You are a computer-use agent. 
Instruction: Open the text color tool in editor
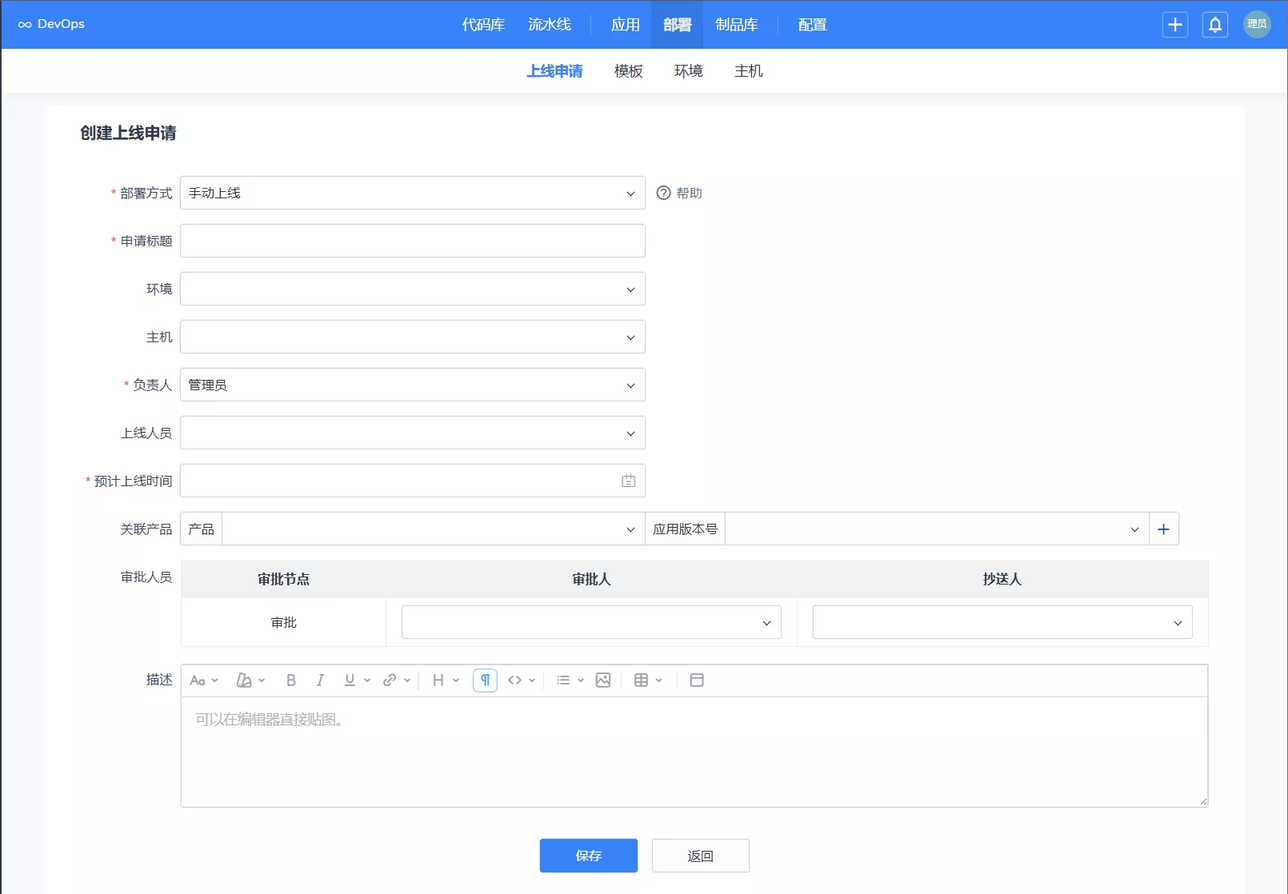pyautogui.click(x=243, y=680)
